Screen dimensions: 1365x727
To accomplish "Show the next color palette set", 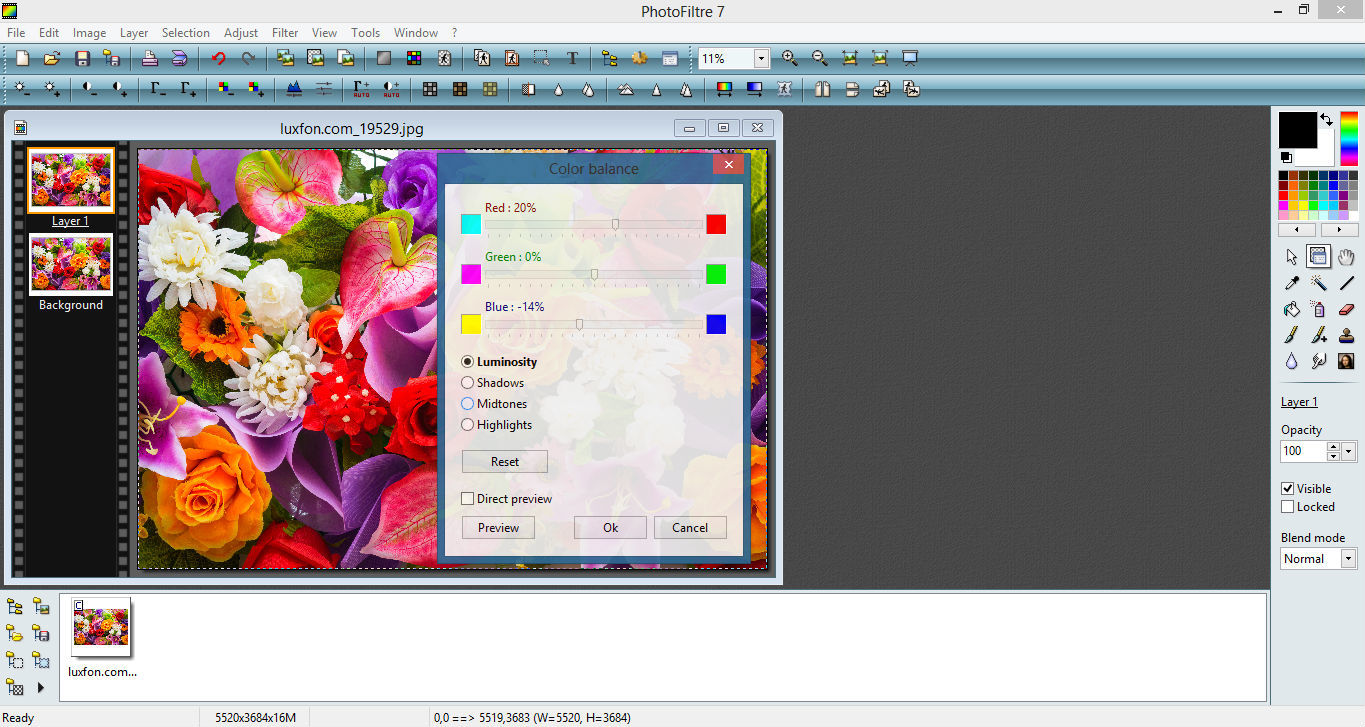I will point(1339,230).
